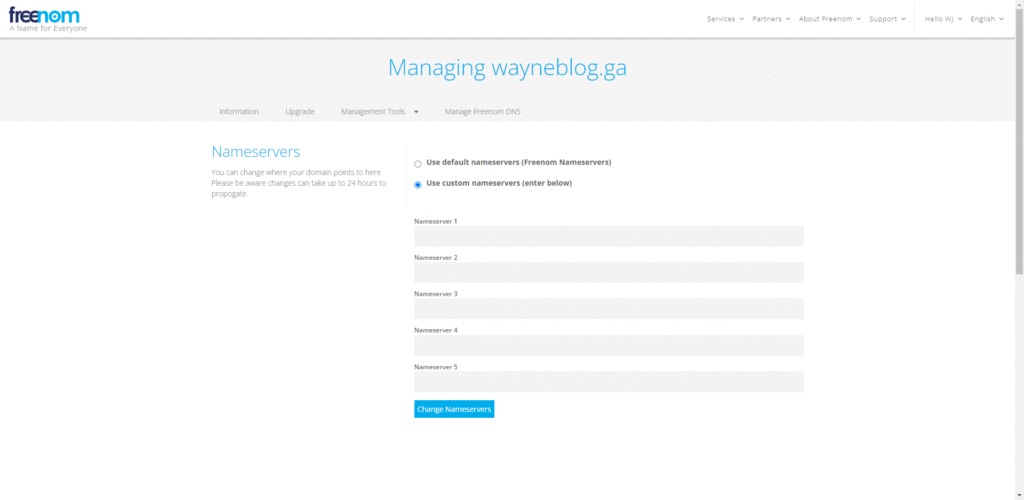
Task: Select Use custom nameservers radio button
Action: pos(418,184)
